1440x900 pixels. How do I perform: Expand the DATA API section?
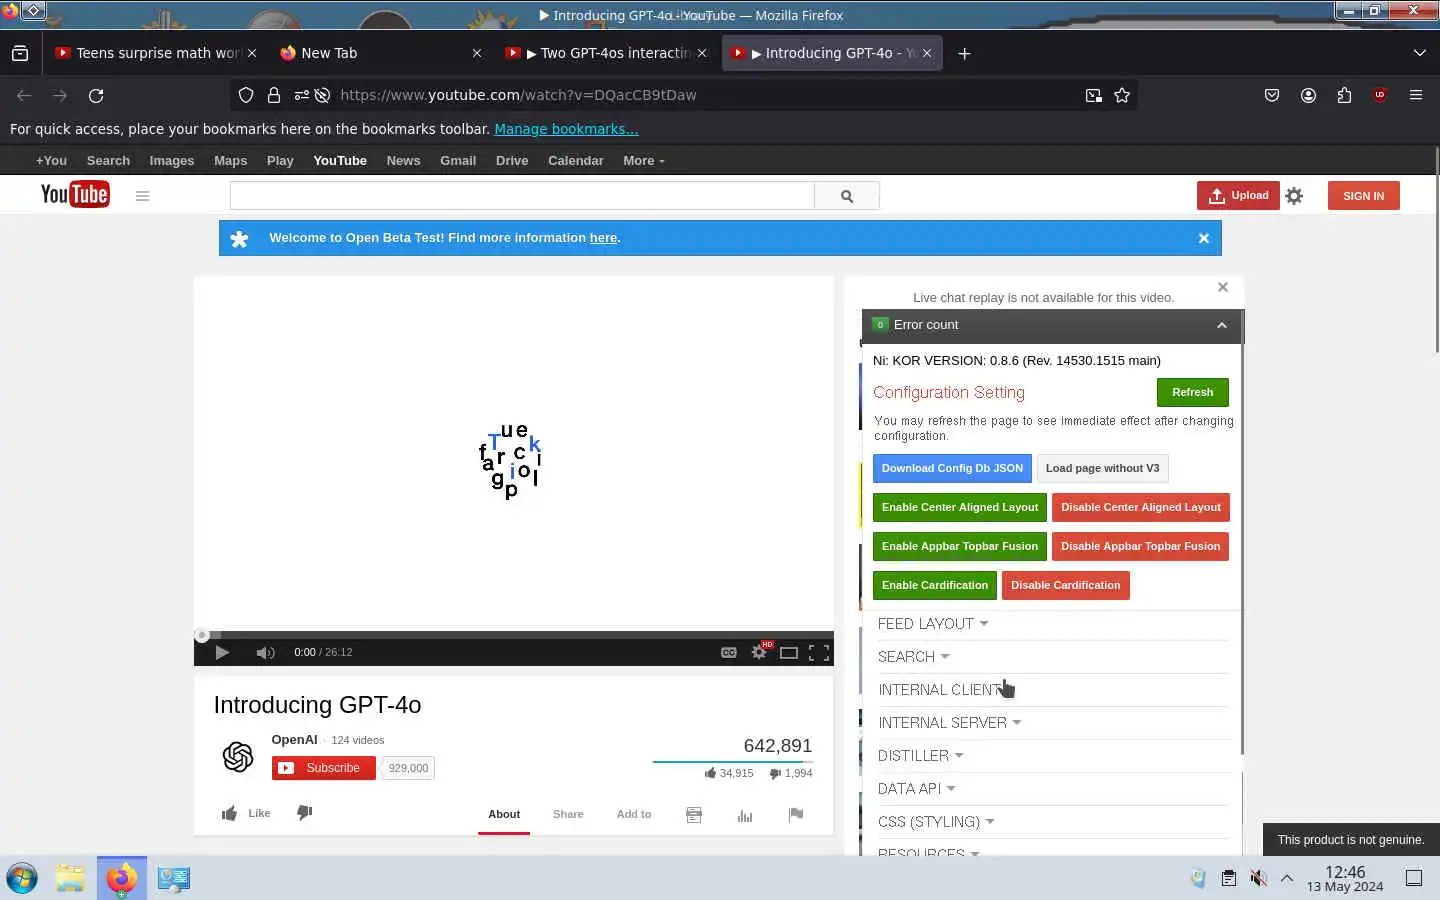(916, 789)
